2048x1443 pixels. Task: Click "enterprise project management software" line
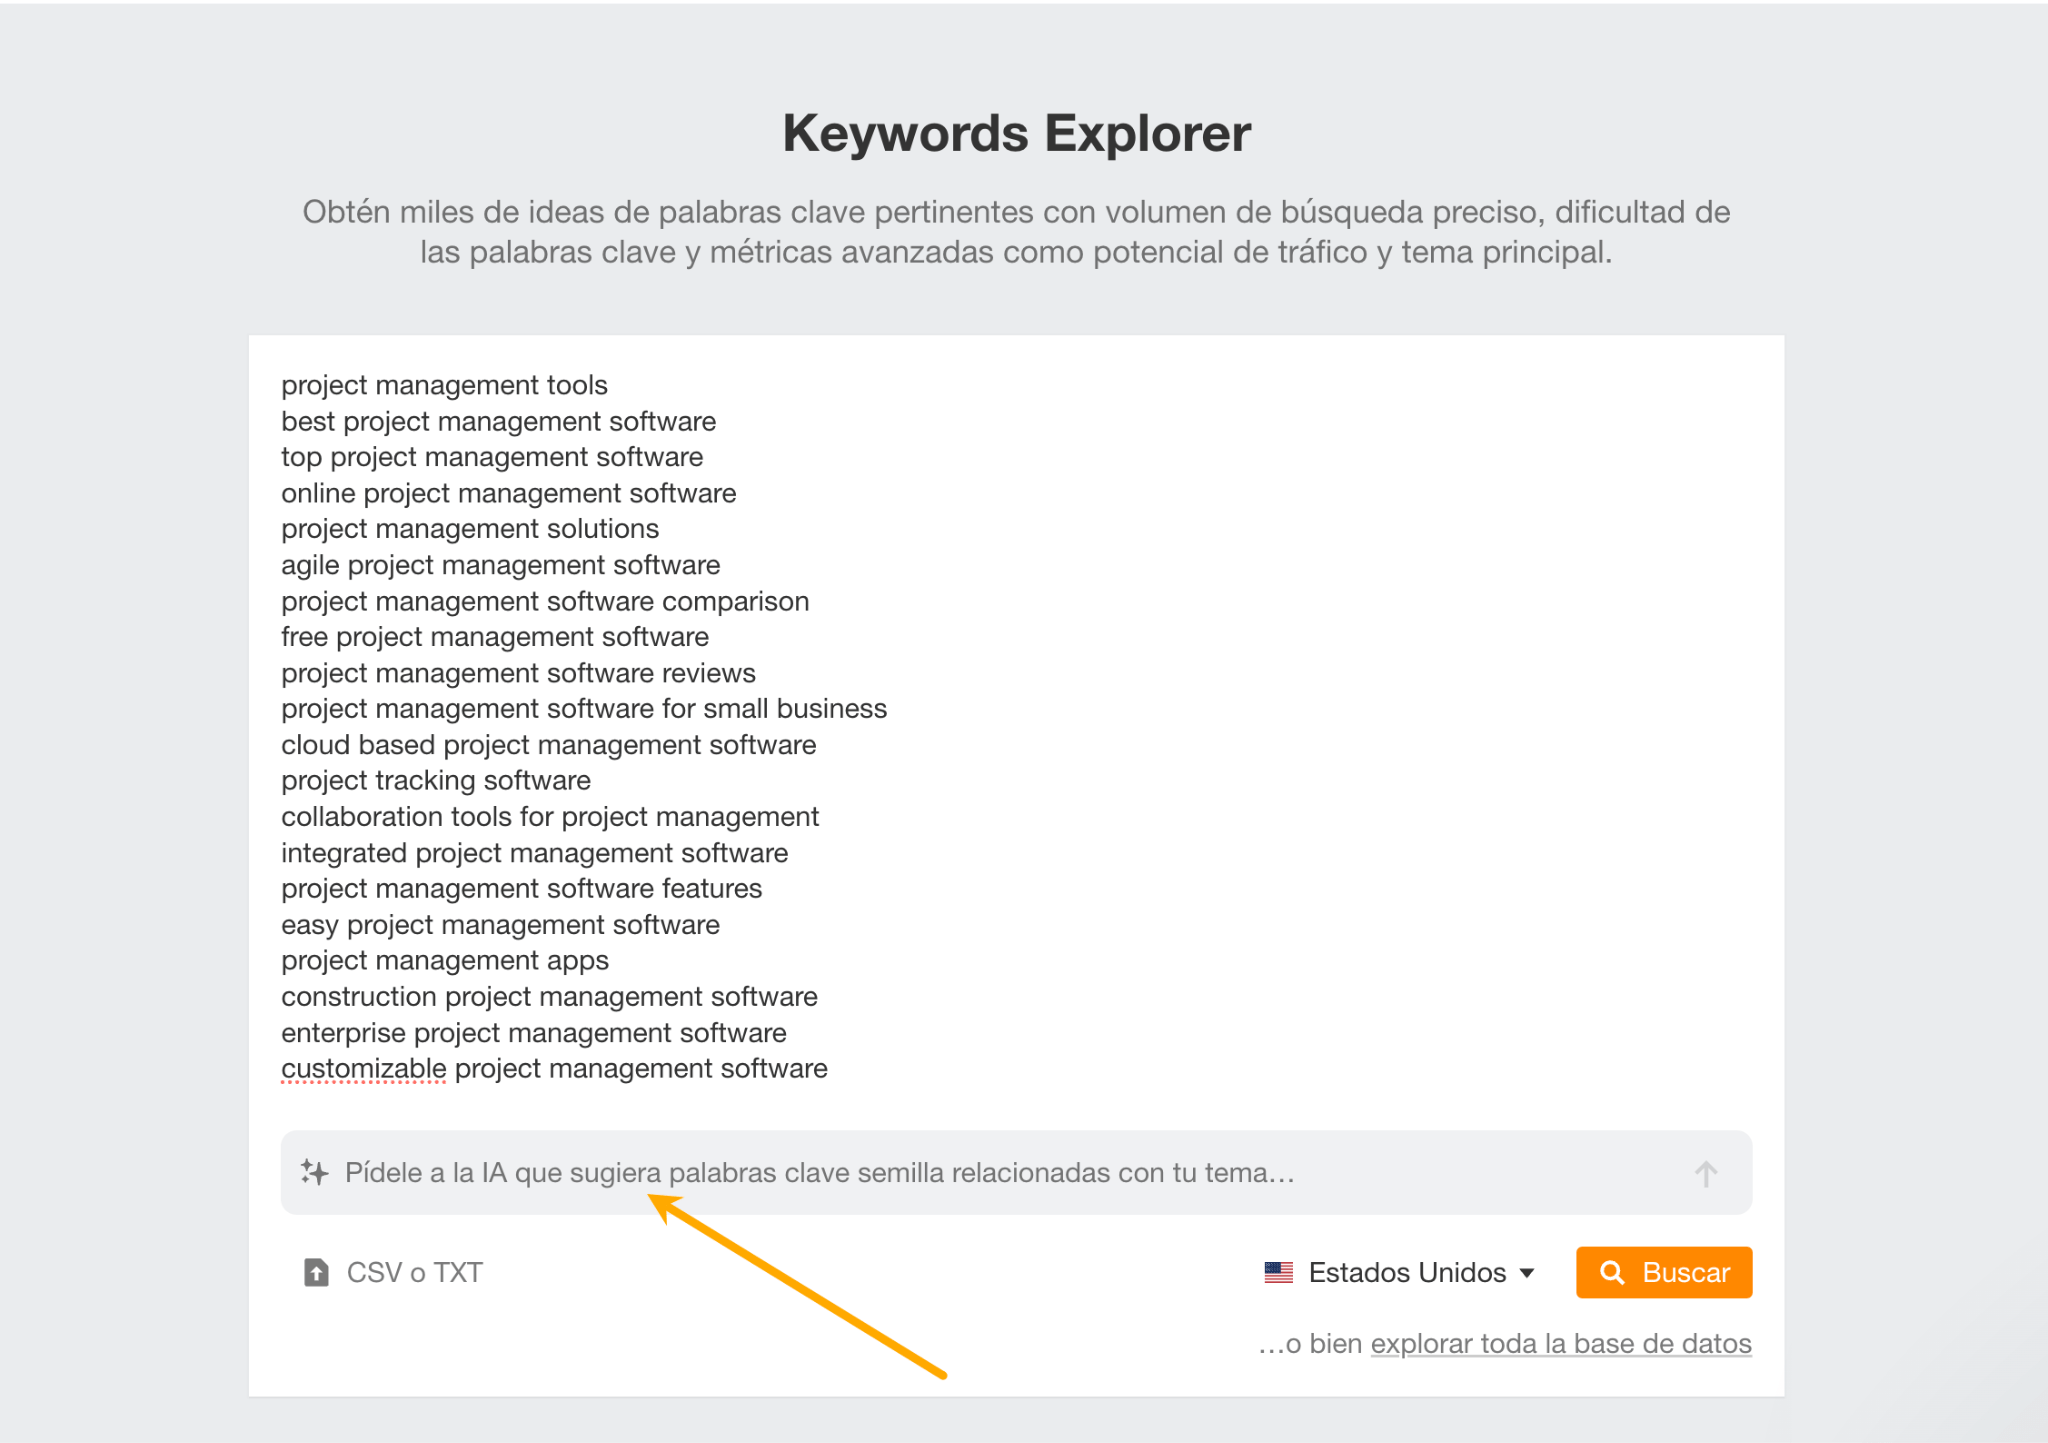(x=534, y=1032)
